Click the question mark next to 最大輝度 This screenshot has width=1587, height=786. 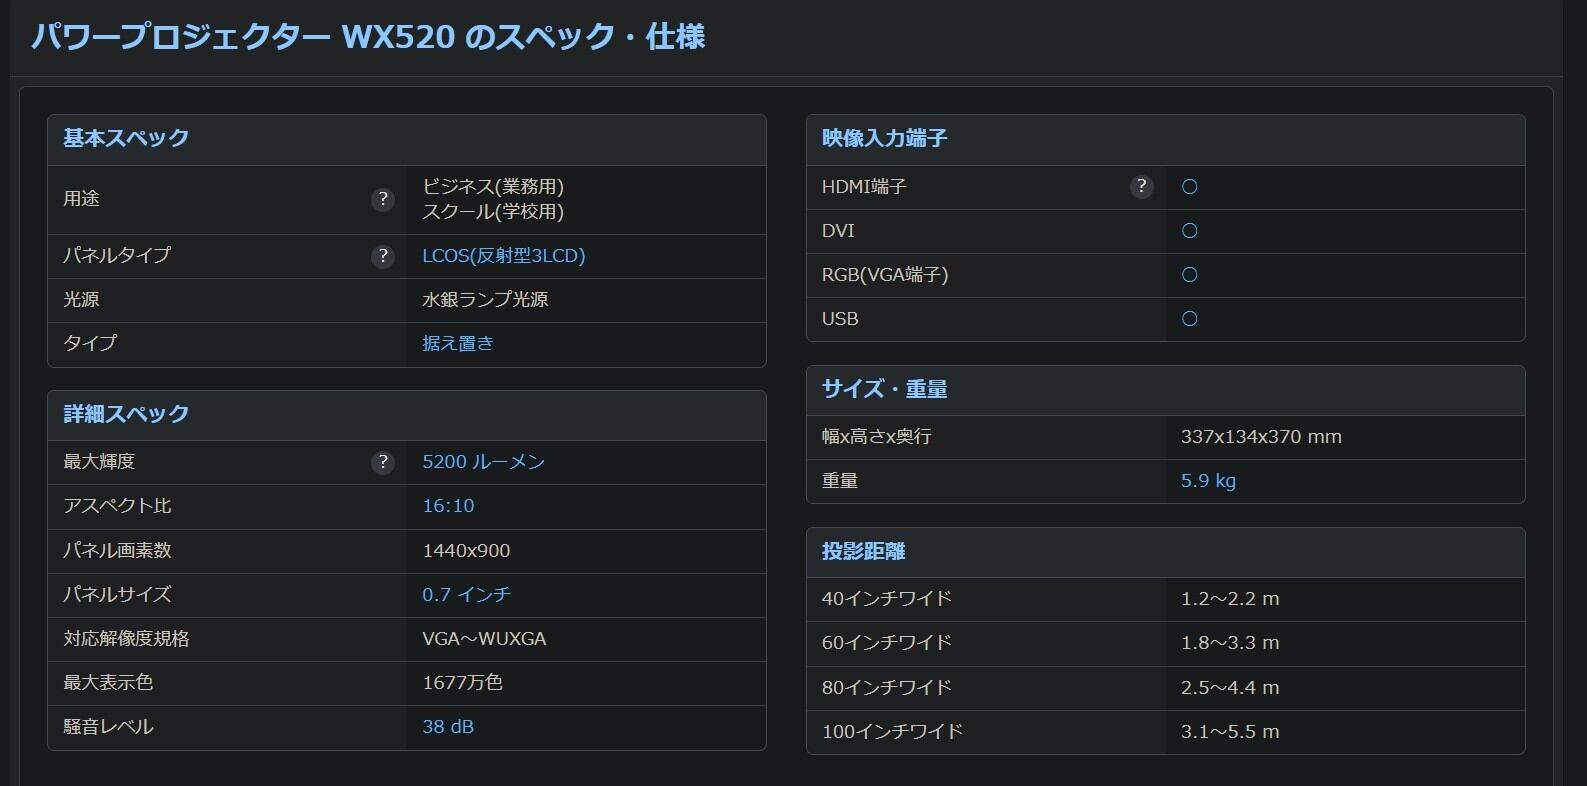coord(382,462)
